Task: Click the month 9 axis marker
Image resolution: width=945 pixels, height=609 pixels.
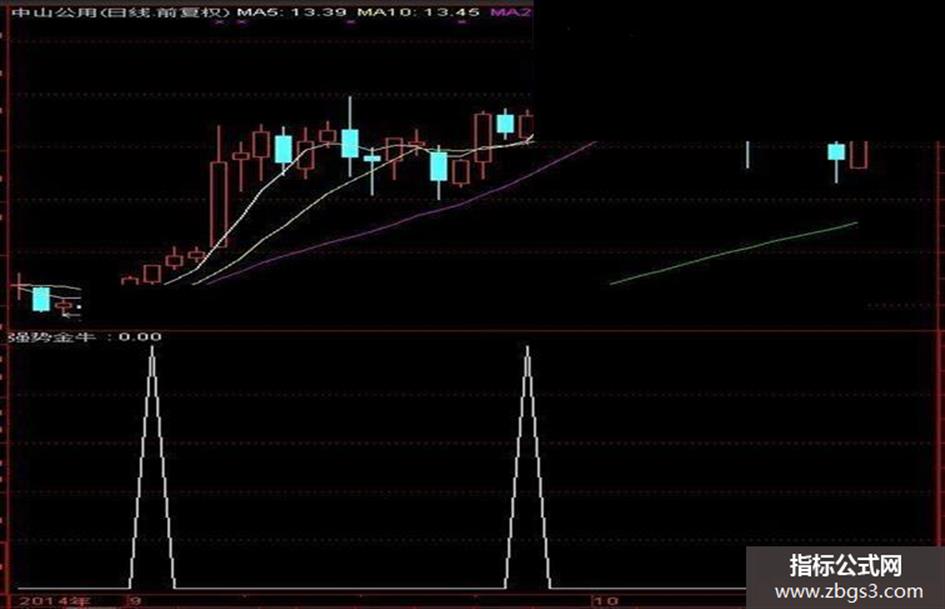Action: point(136,601)
